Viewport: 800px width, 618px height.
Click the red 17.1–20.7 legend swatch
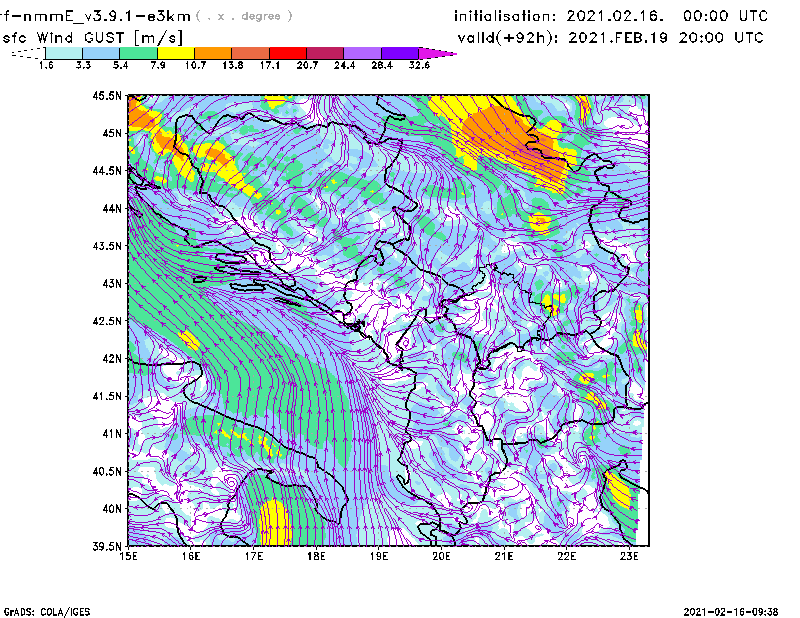pyautogui.click(x=288, y=53)
